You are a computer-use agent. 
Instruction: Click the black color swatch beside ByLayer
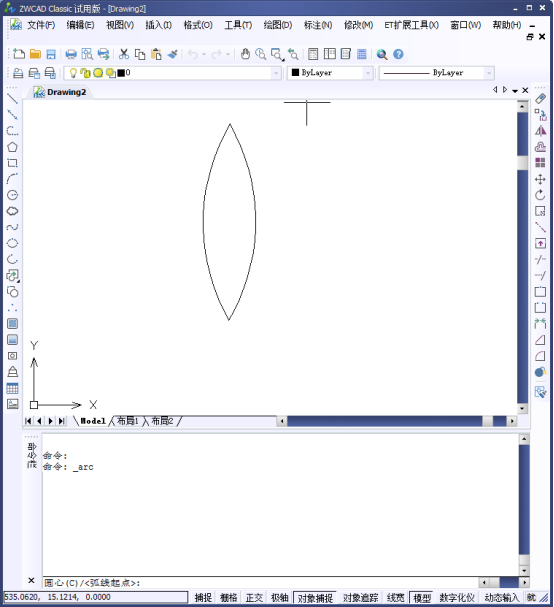(295, 72)
